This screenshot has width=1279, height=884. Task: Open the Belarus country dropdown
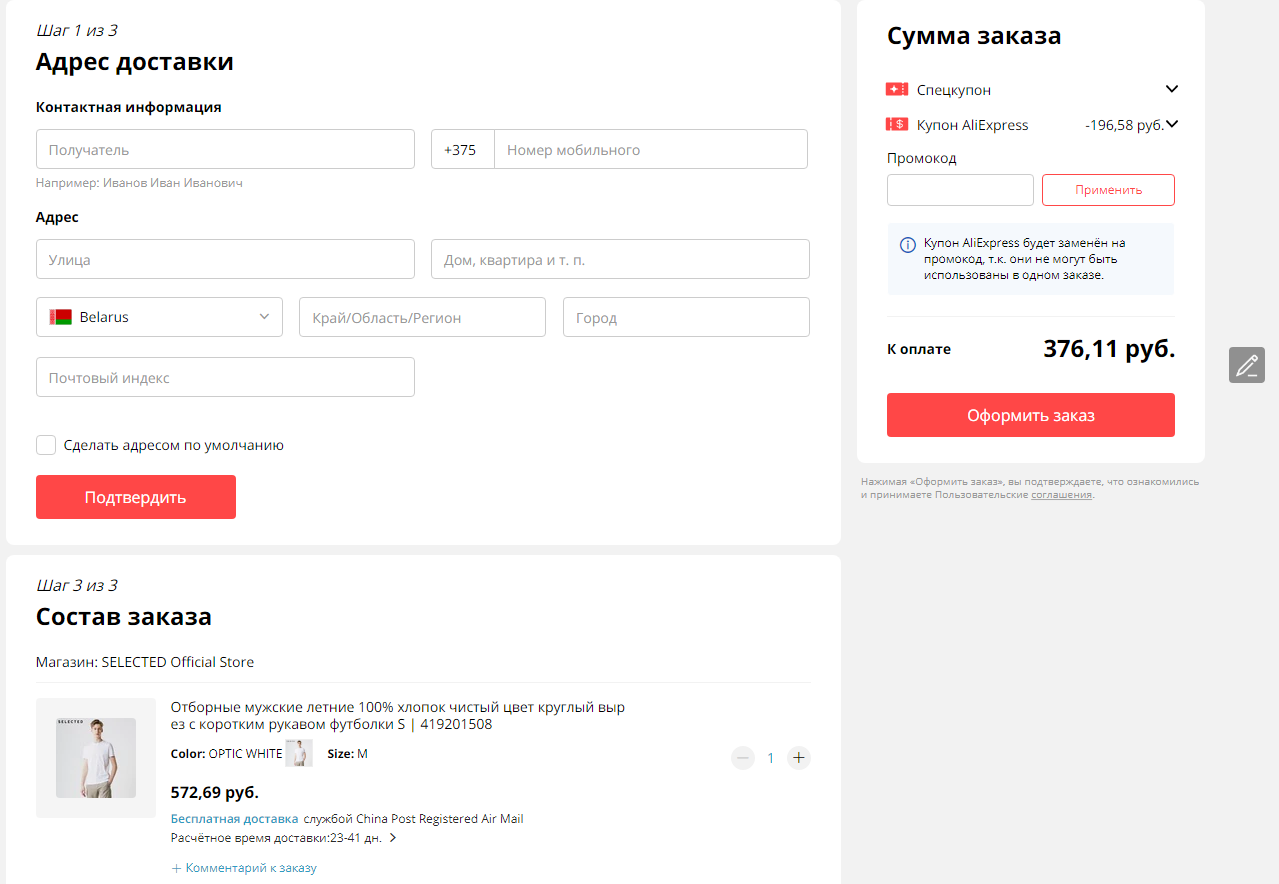pyautogui.click(x=159, y=317)
